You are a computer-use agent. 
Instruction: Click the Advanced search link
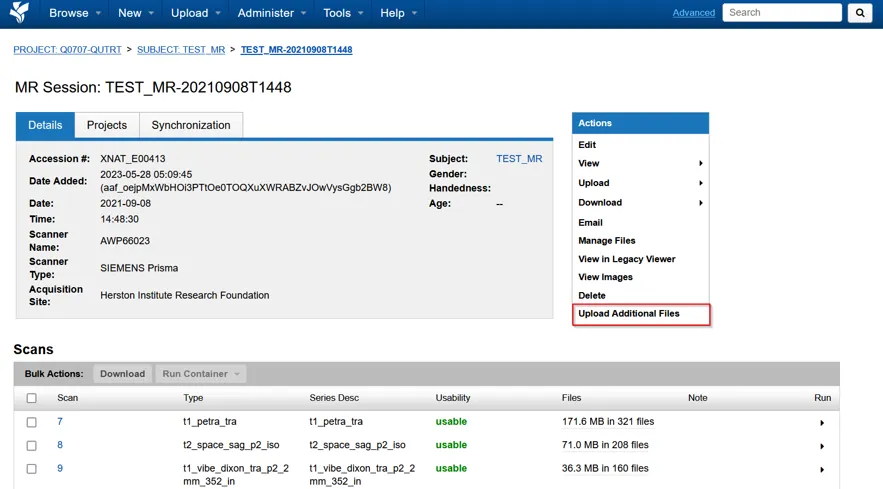(694, 12)
